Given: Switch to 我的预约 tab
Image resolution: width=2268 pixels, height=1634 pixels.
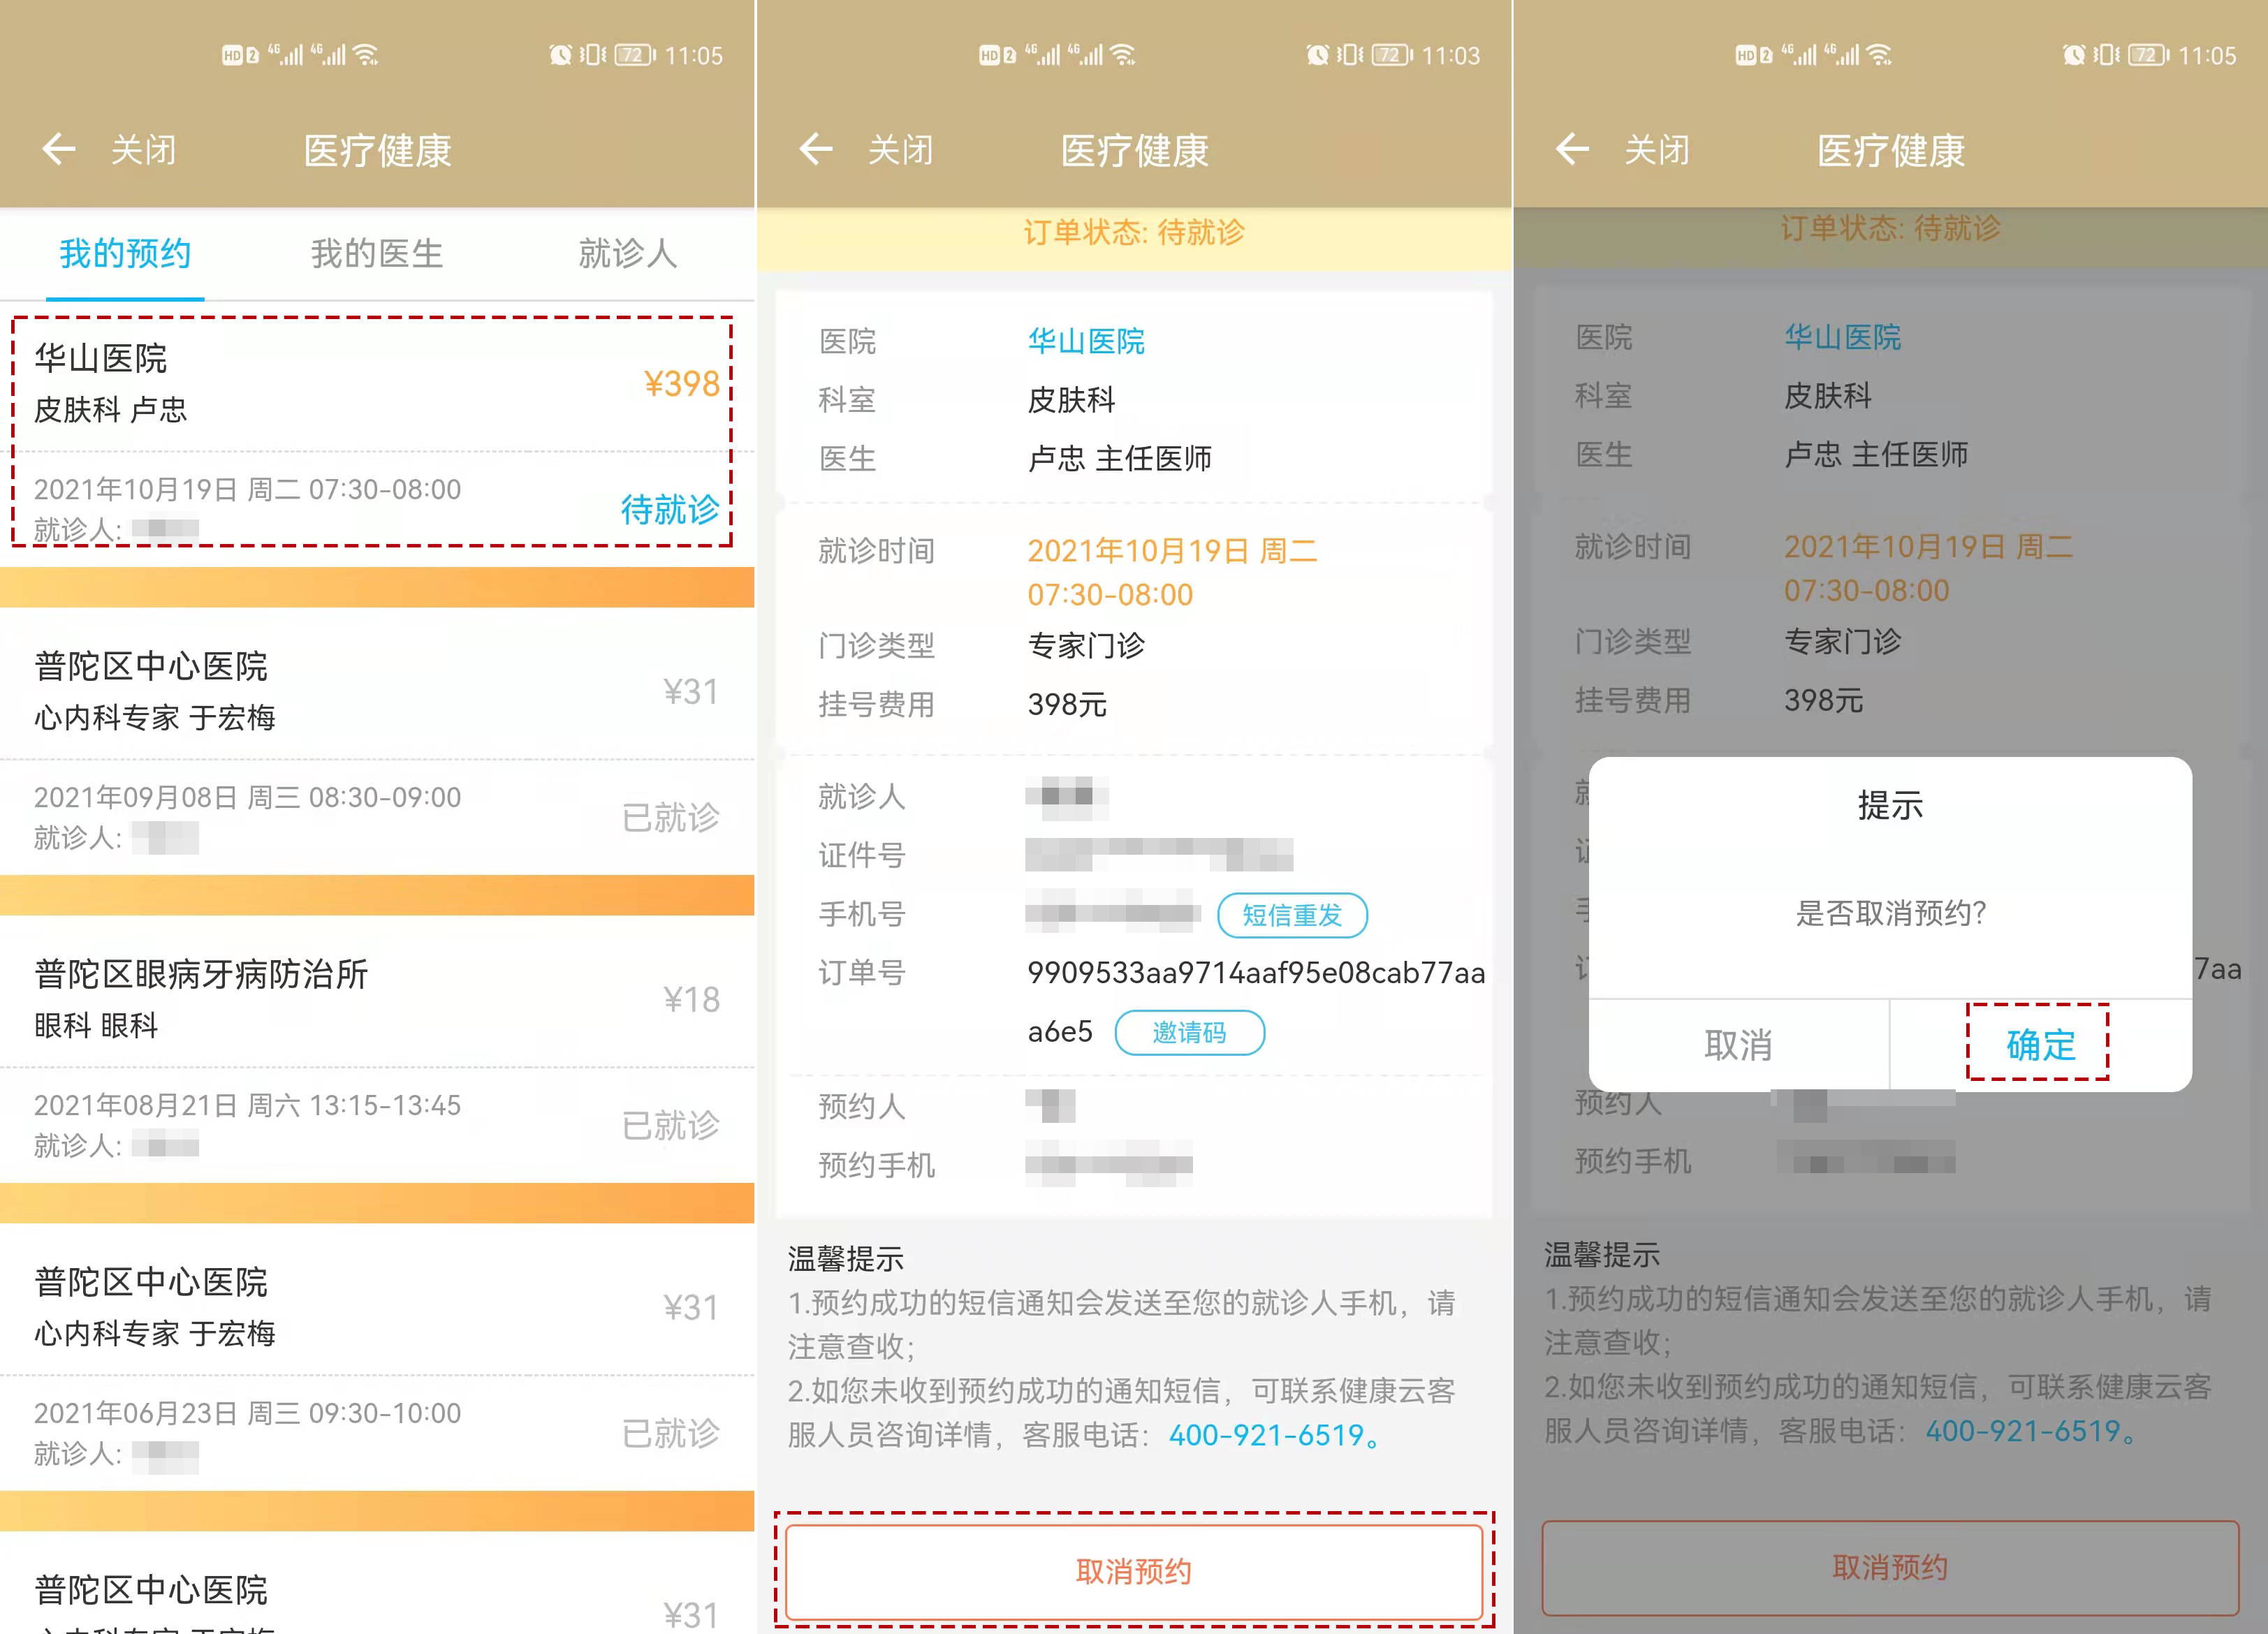Looking at the screenshot, I should [125, 253].
